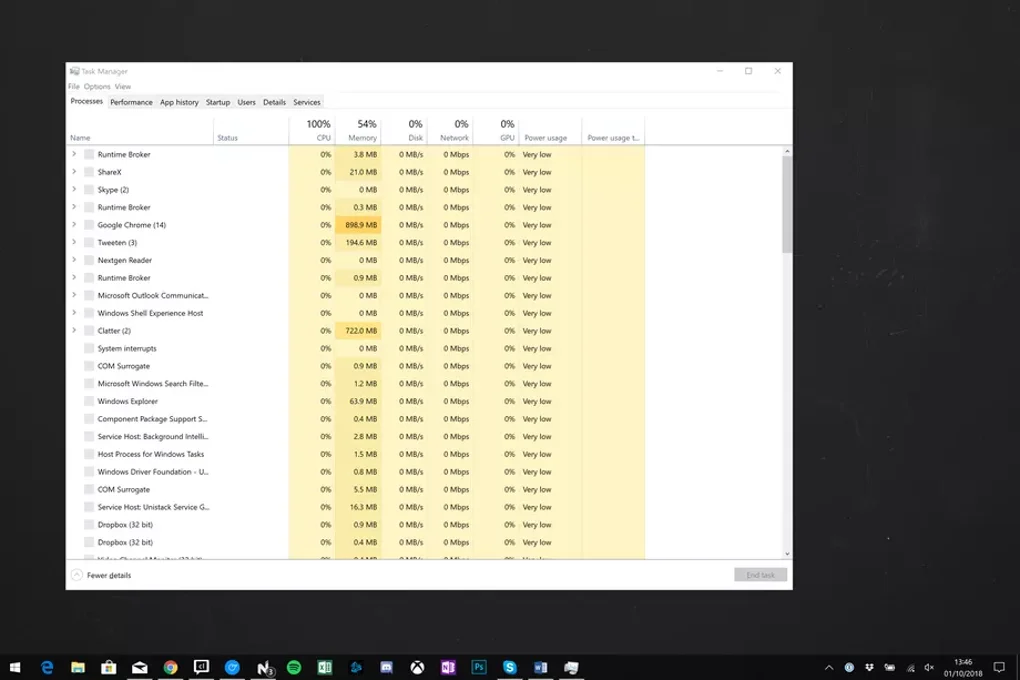Sort processes by the CPU column header

(x=312, y=131)
